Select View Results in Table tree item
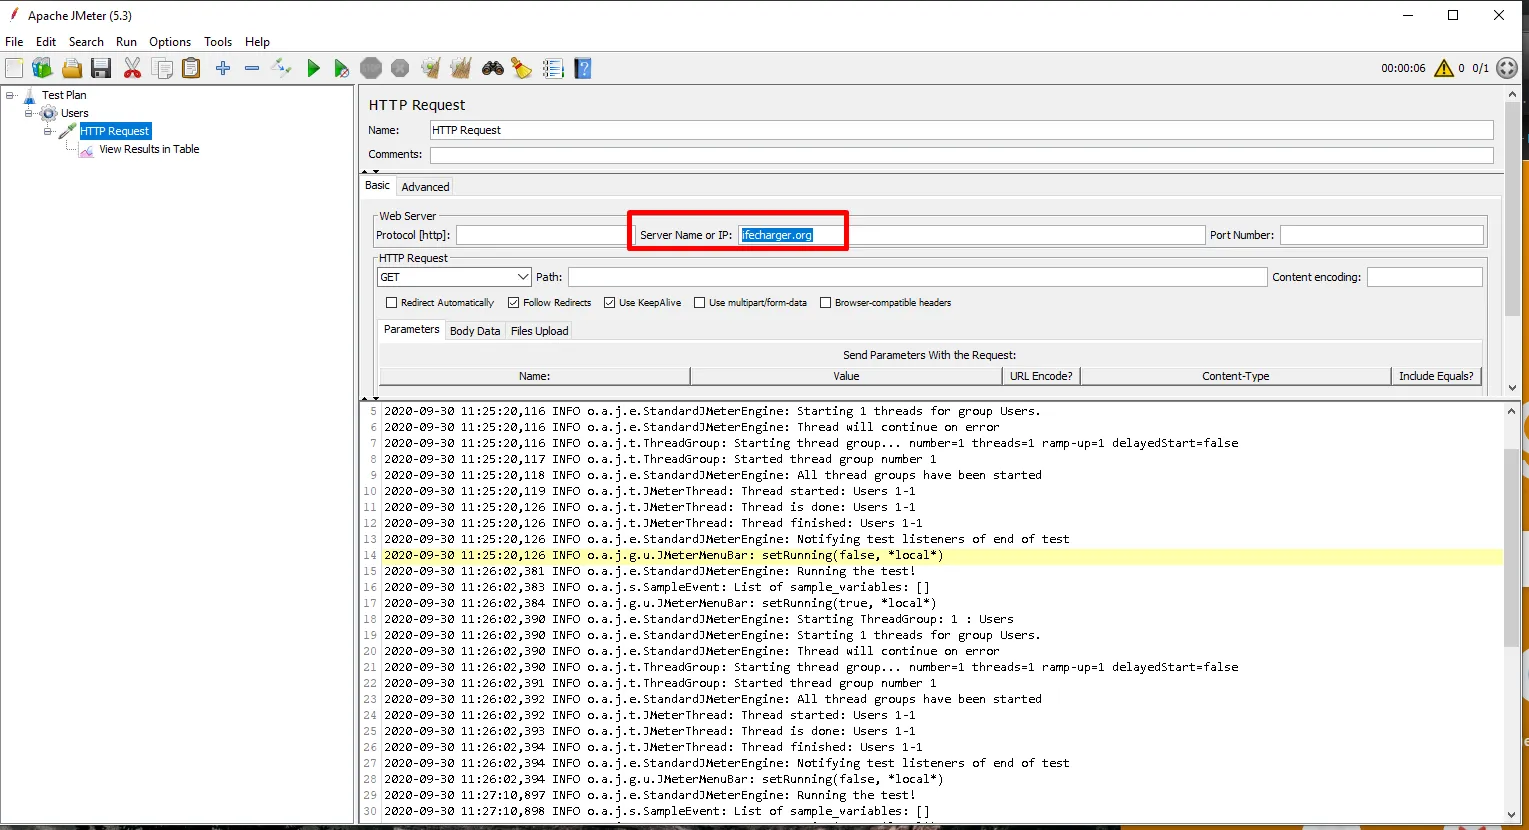Screen dimensions: 1529x830 point(149,149)
